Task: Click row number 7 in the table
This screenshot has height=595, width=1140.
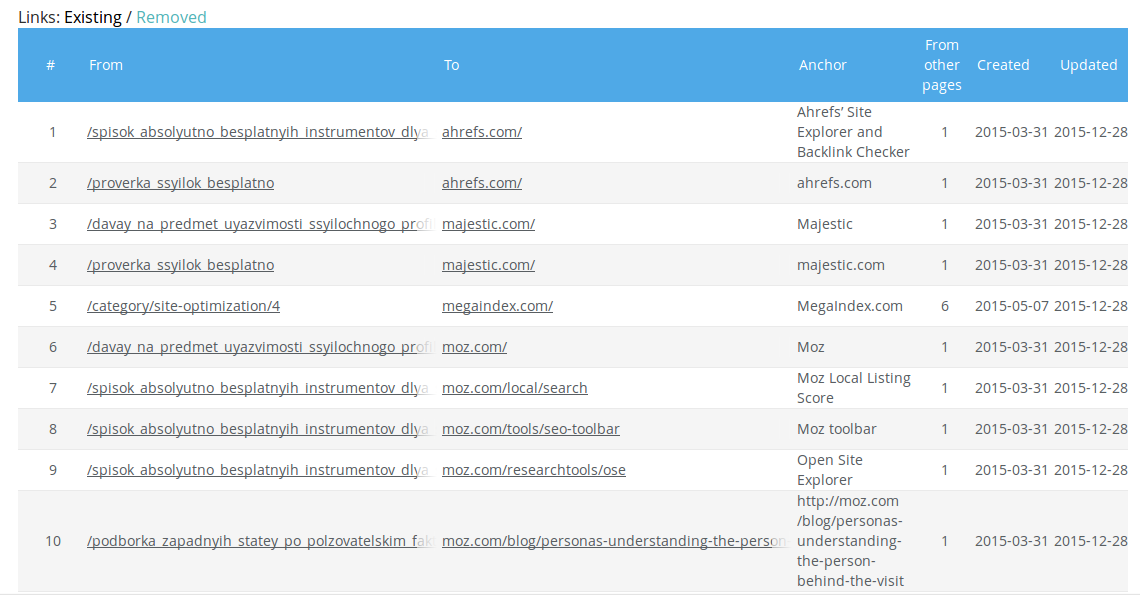Action: click(x=52, y=388)
